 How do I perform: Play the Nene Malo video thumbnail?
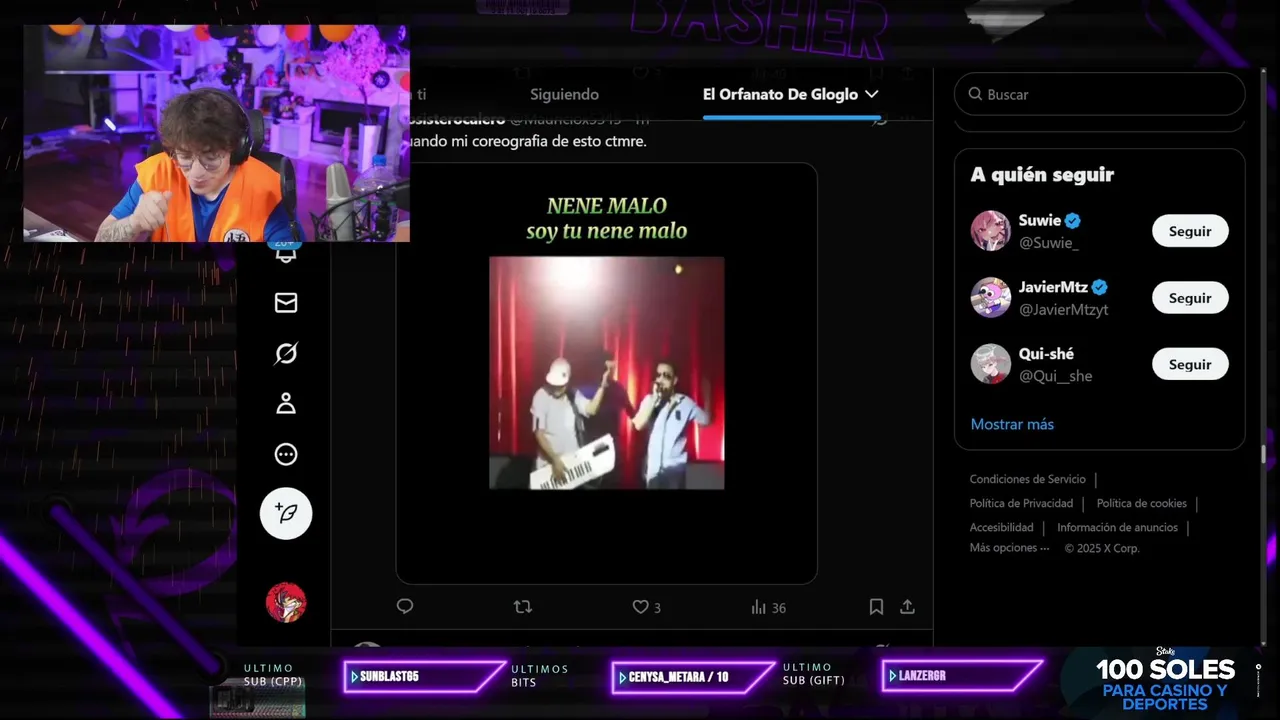606,373
